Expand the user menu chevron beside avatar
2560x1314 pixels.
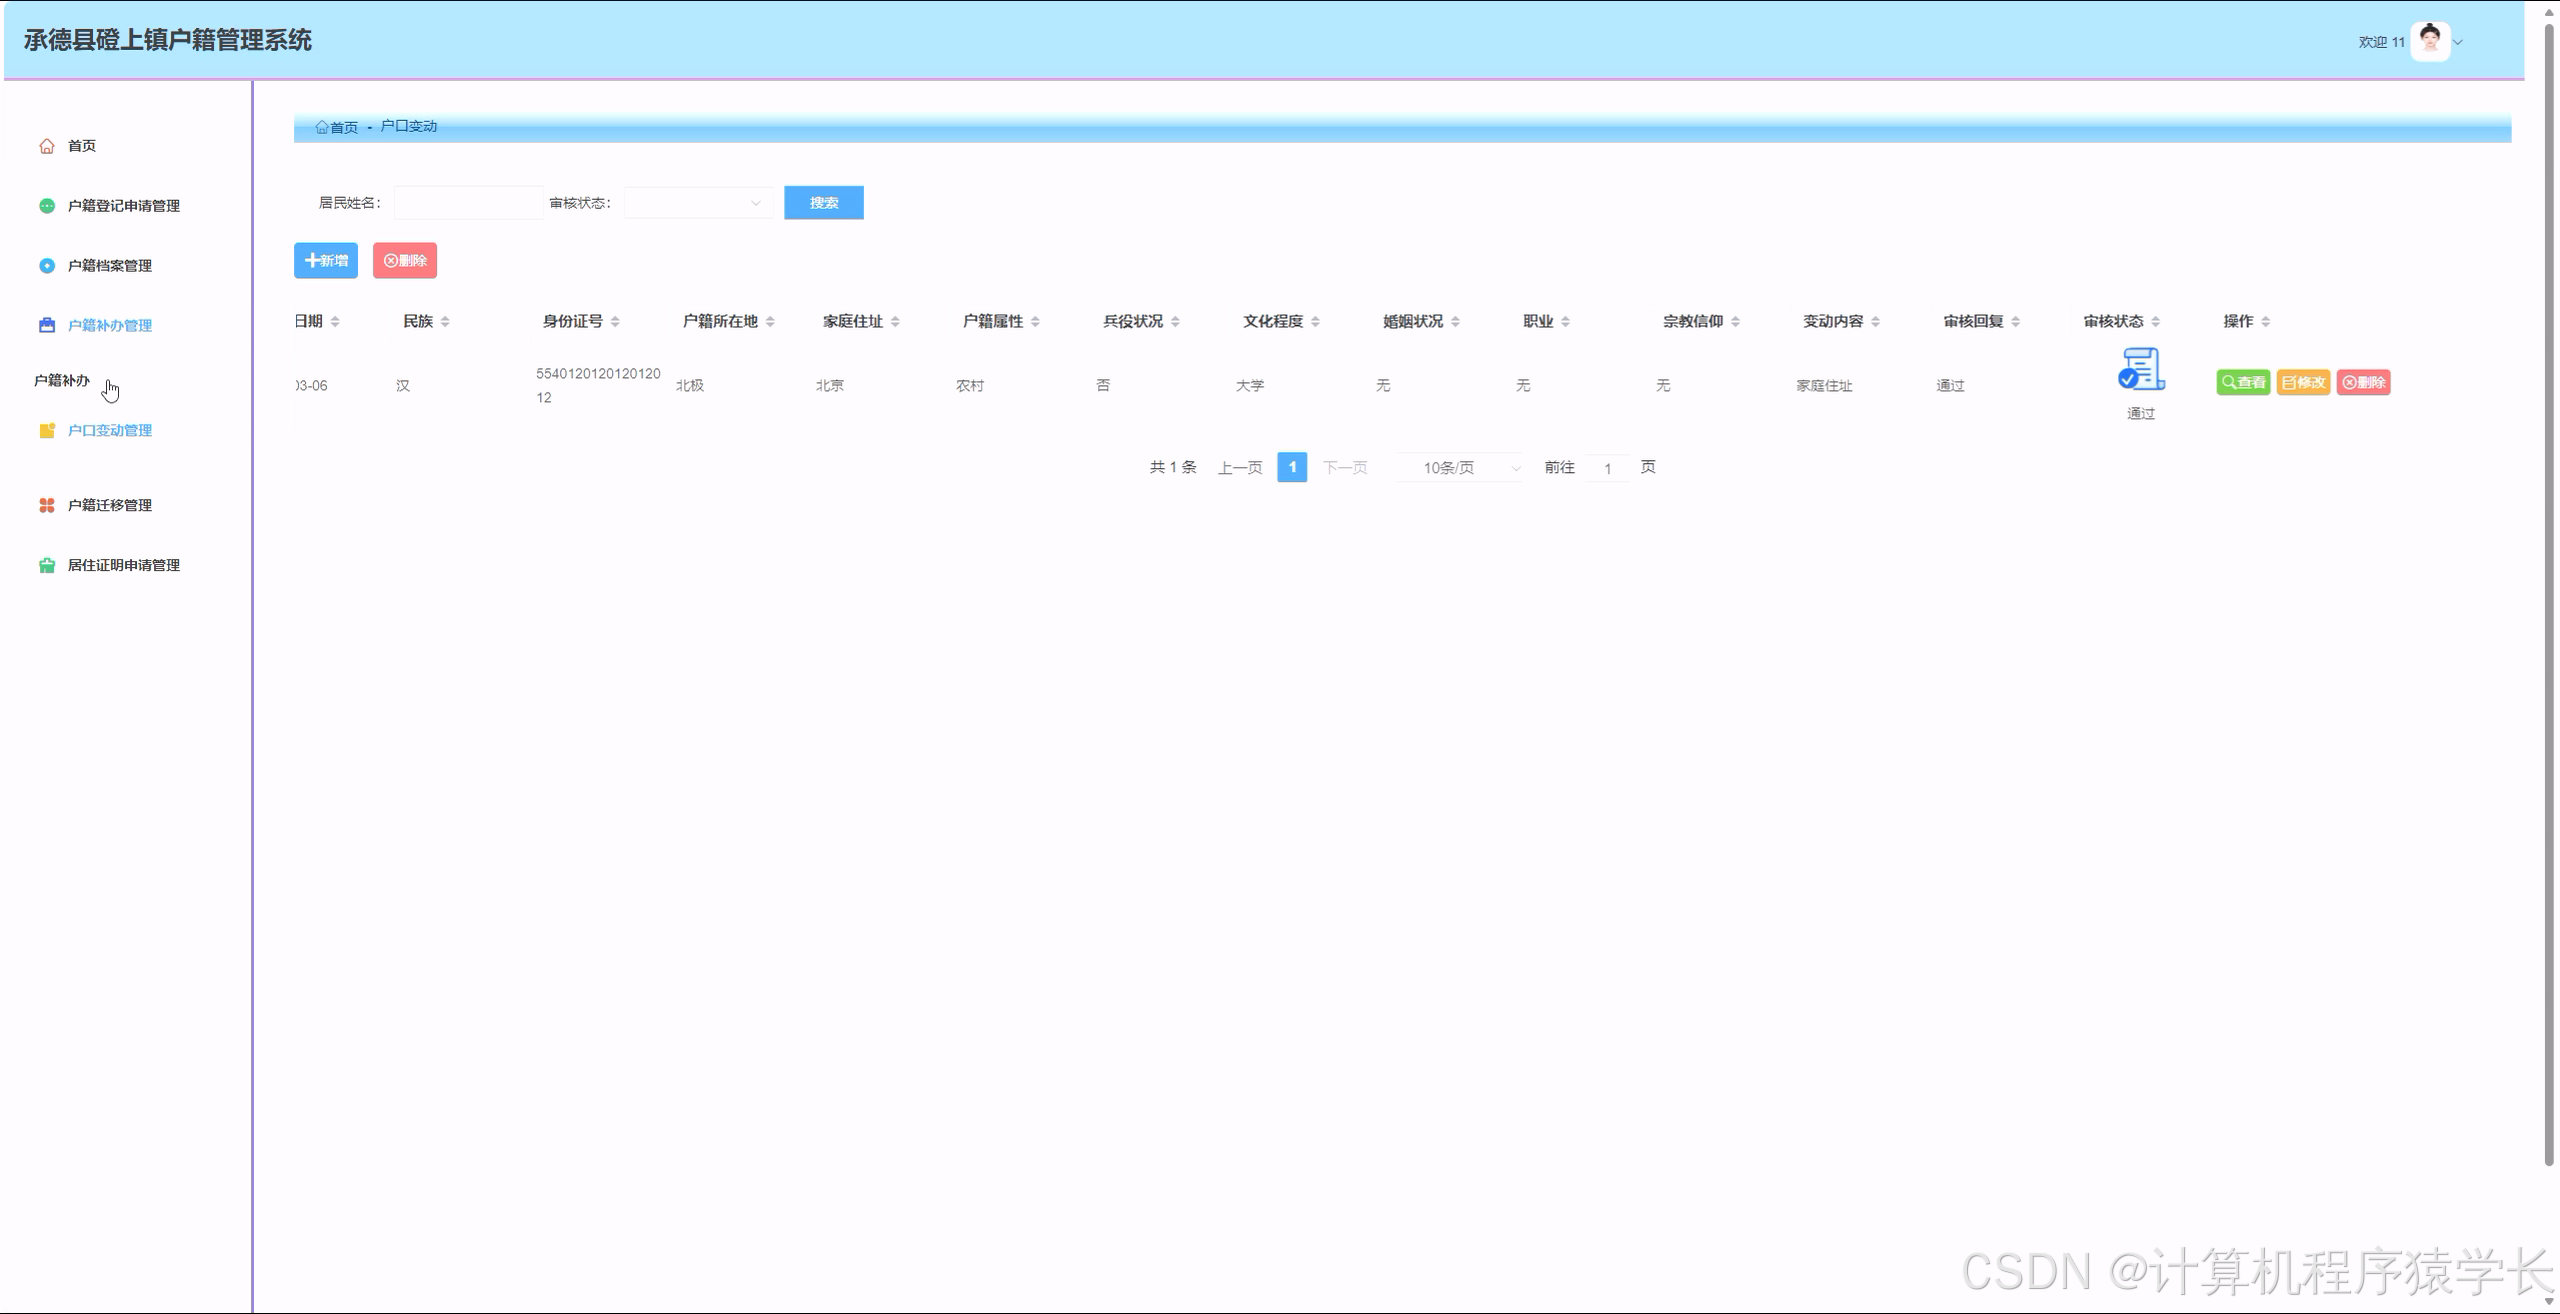[2458, 42]
